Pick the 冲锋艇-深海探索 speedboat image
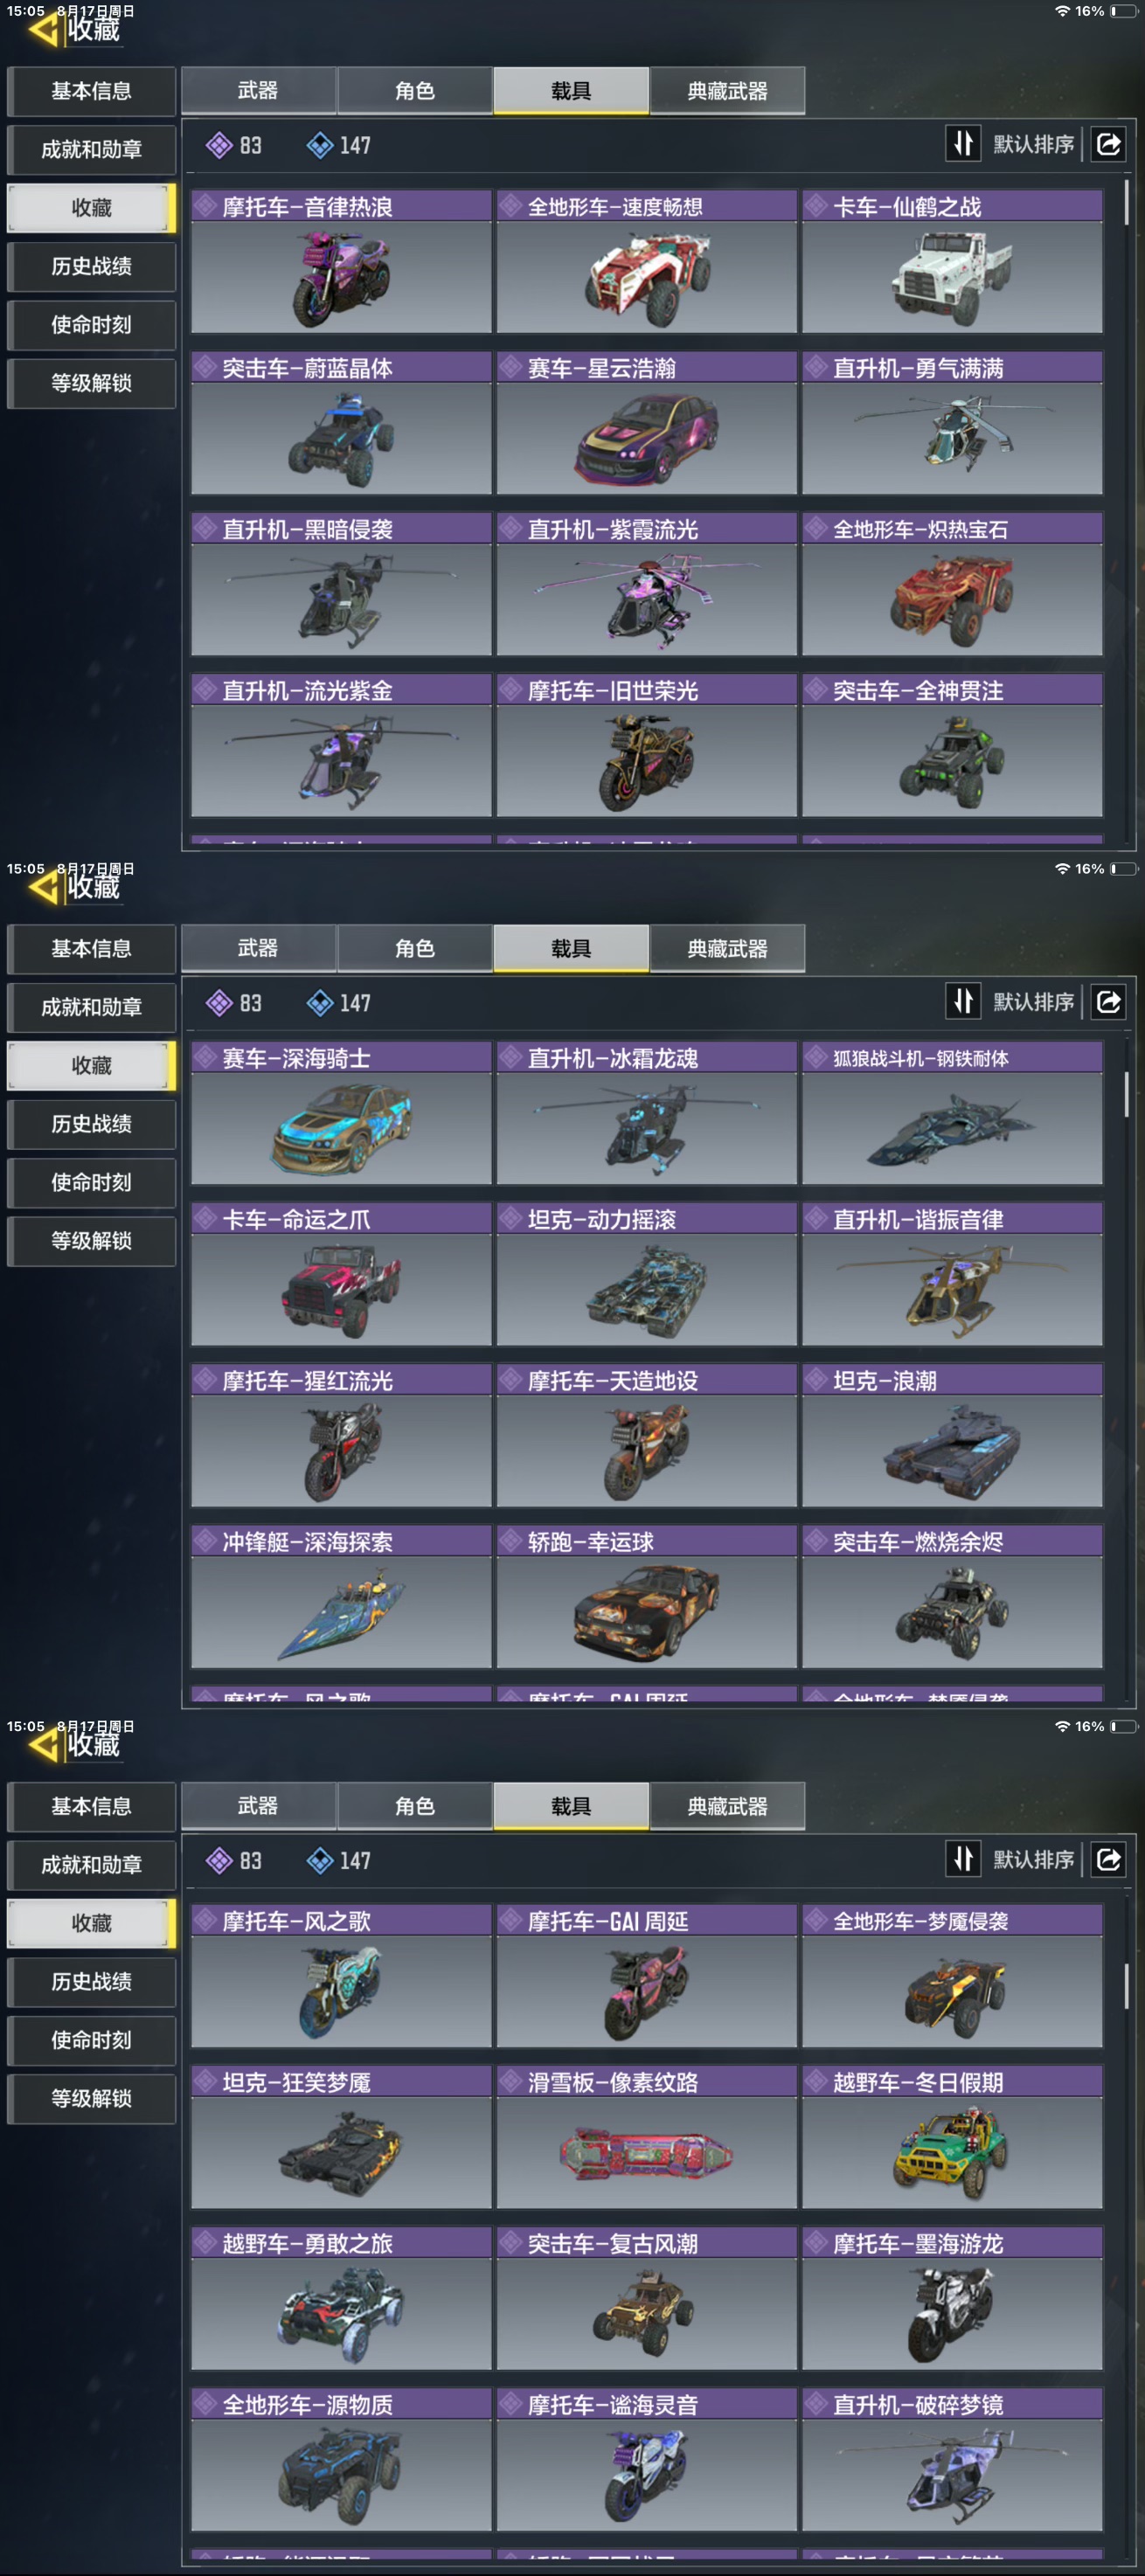The width and height of the screenshot is (1145, 2576). [x=341, y=1613]
